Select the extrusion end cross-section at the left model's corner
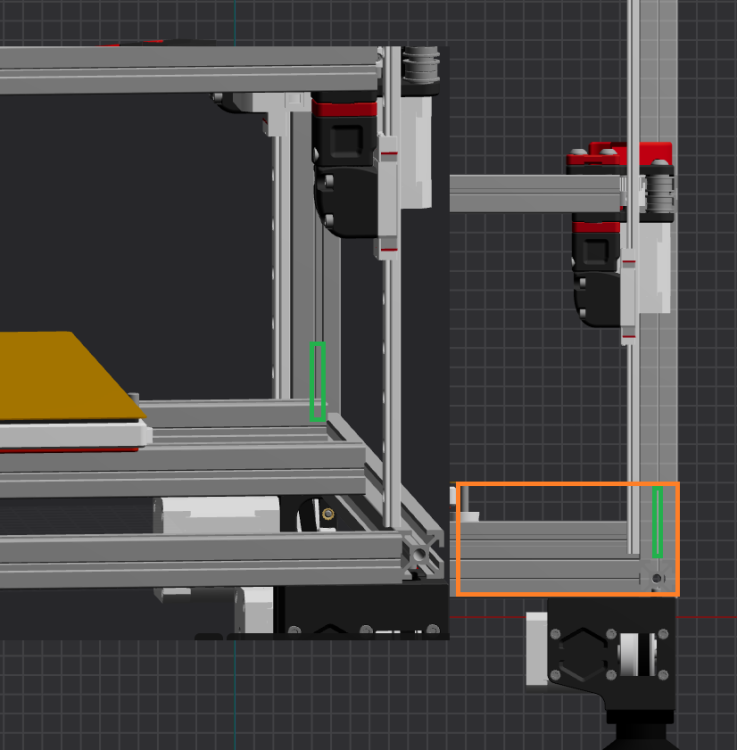Screen dimensions: 737x750 (422, 554)
